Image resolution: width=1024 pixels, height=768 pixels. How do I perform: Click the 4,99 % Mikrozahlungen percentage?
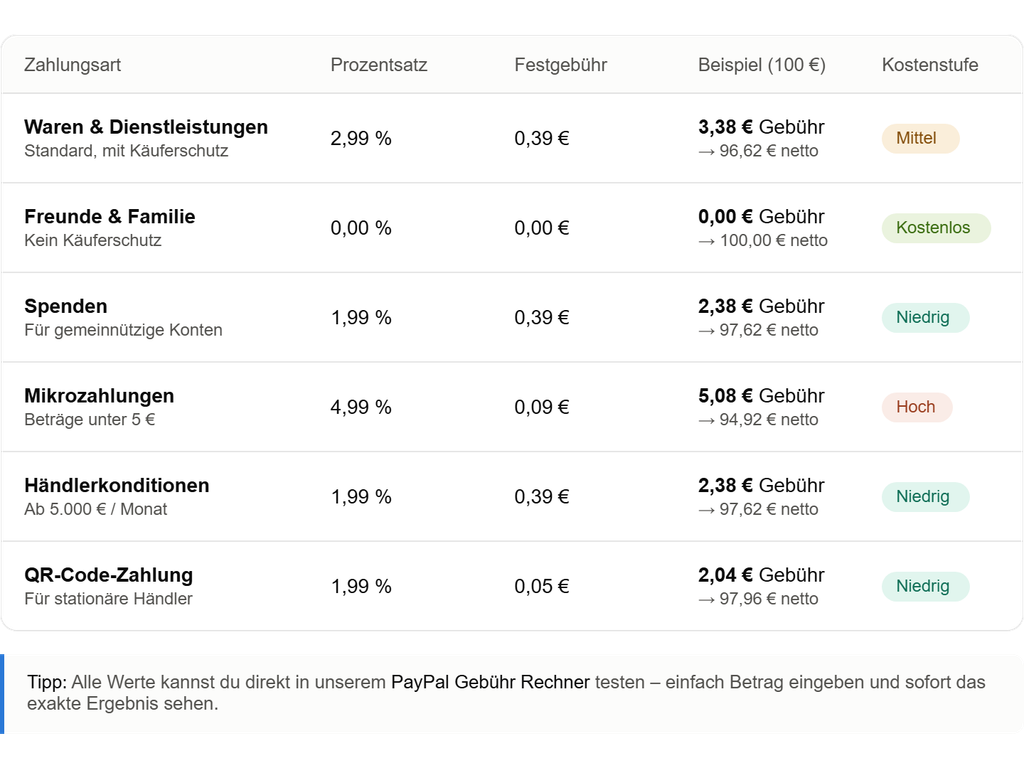click(361, 407)
